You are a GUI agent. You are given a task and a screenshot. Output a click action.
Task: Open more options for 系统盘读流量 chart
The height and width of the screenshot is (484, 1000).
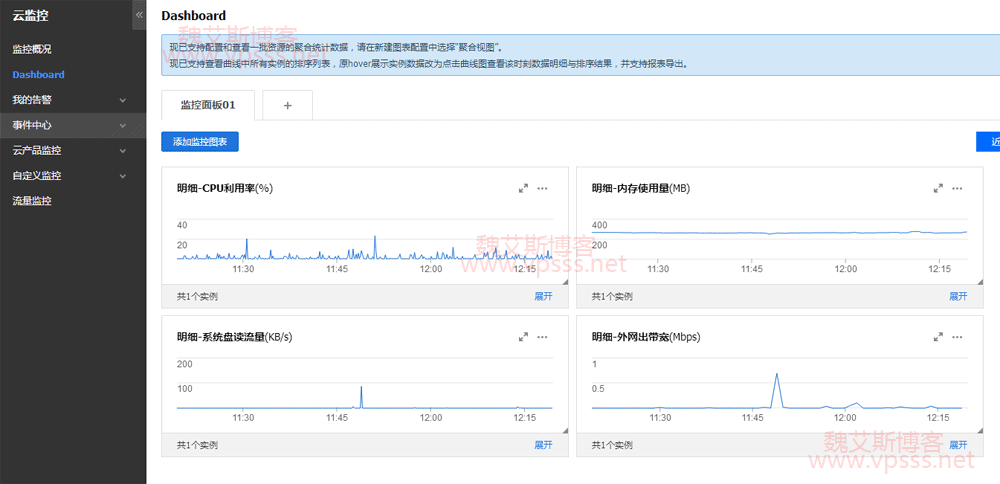coord(542,337)
